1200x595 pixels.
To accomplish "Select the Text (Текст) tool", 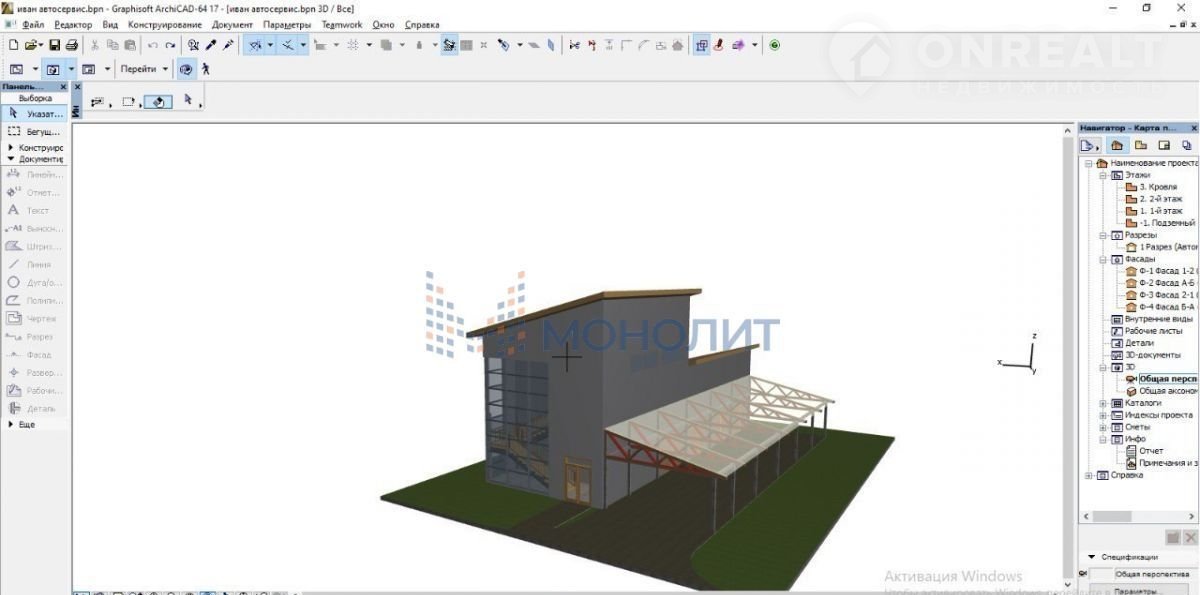I will point(36,210).
